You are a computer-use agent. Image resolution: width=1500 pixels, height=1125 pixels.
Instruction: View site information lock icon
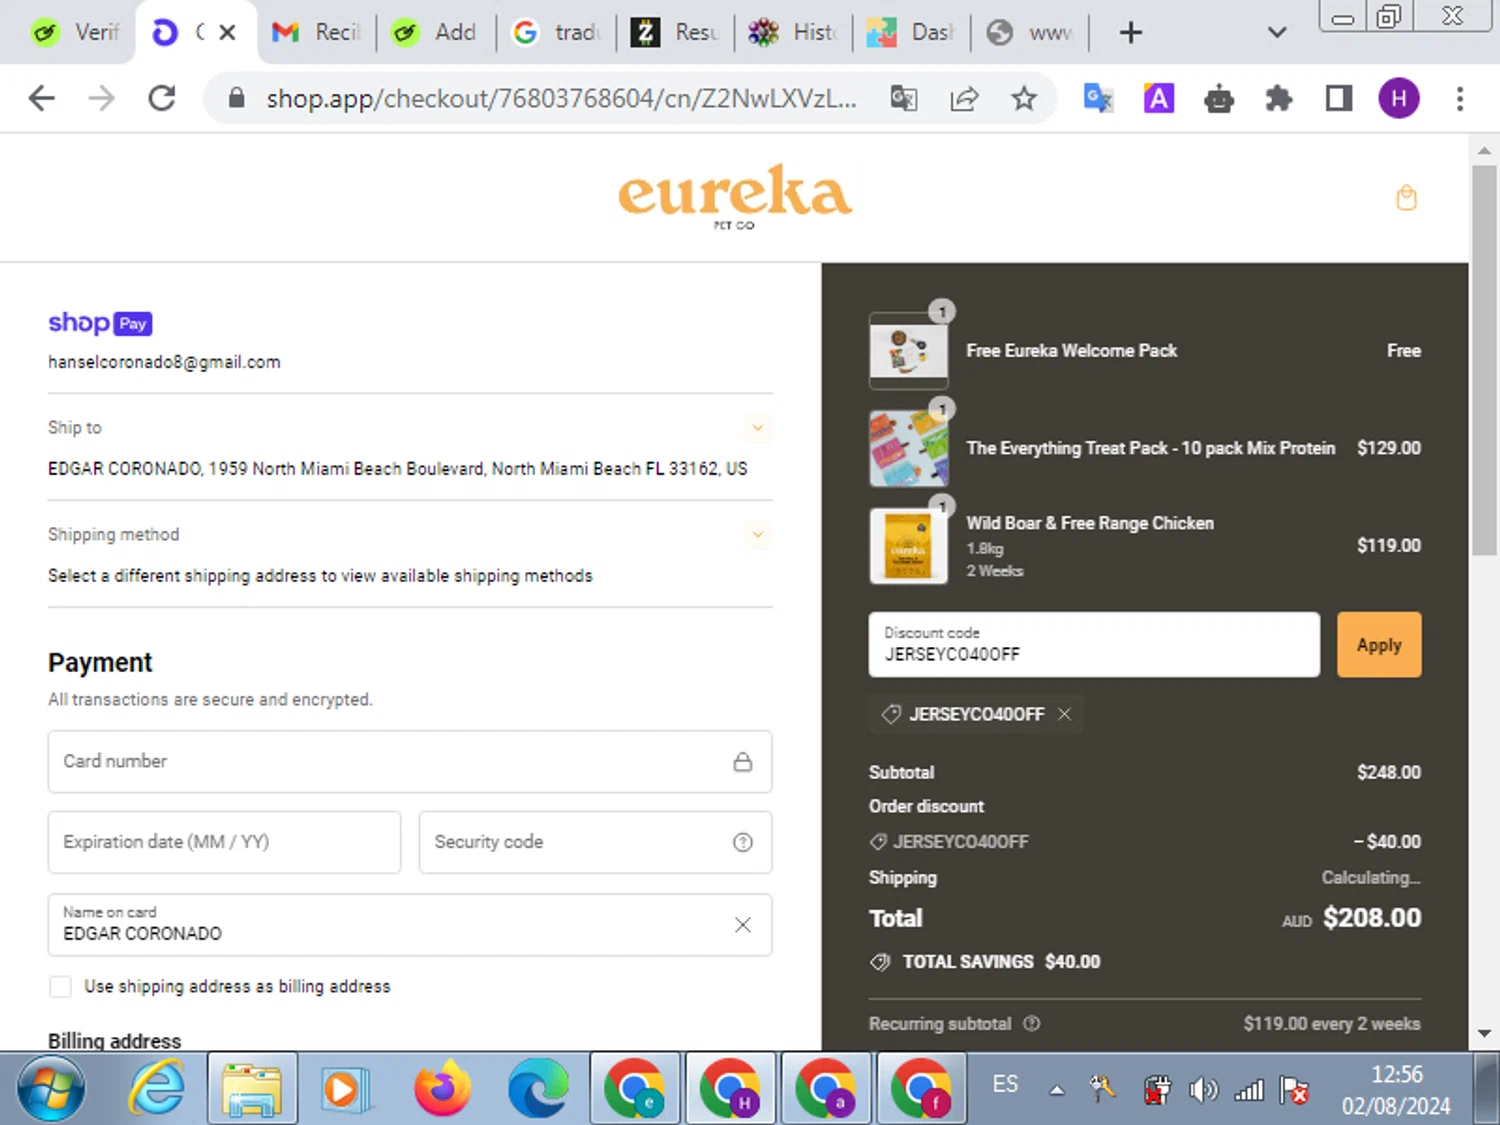pyautogui.click(x=236, y=98)
